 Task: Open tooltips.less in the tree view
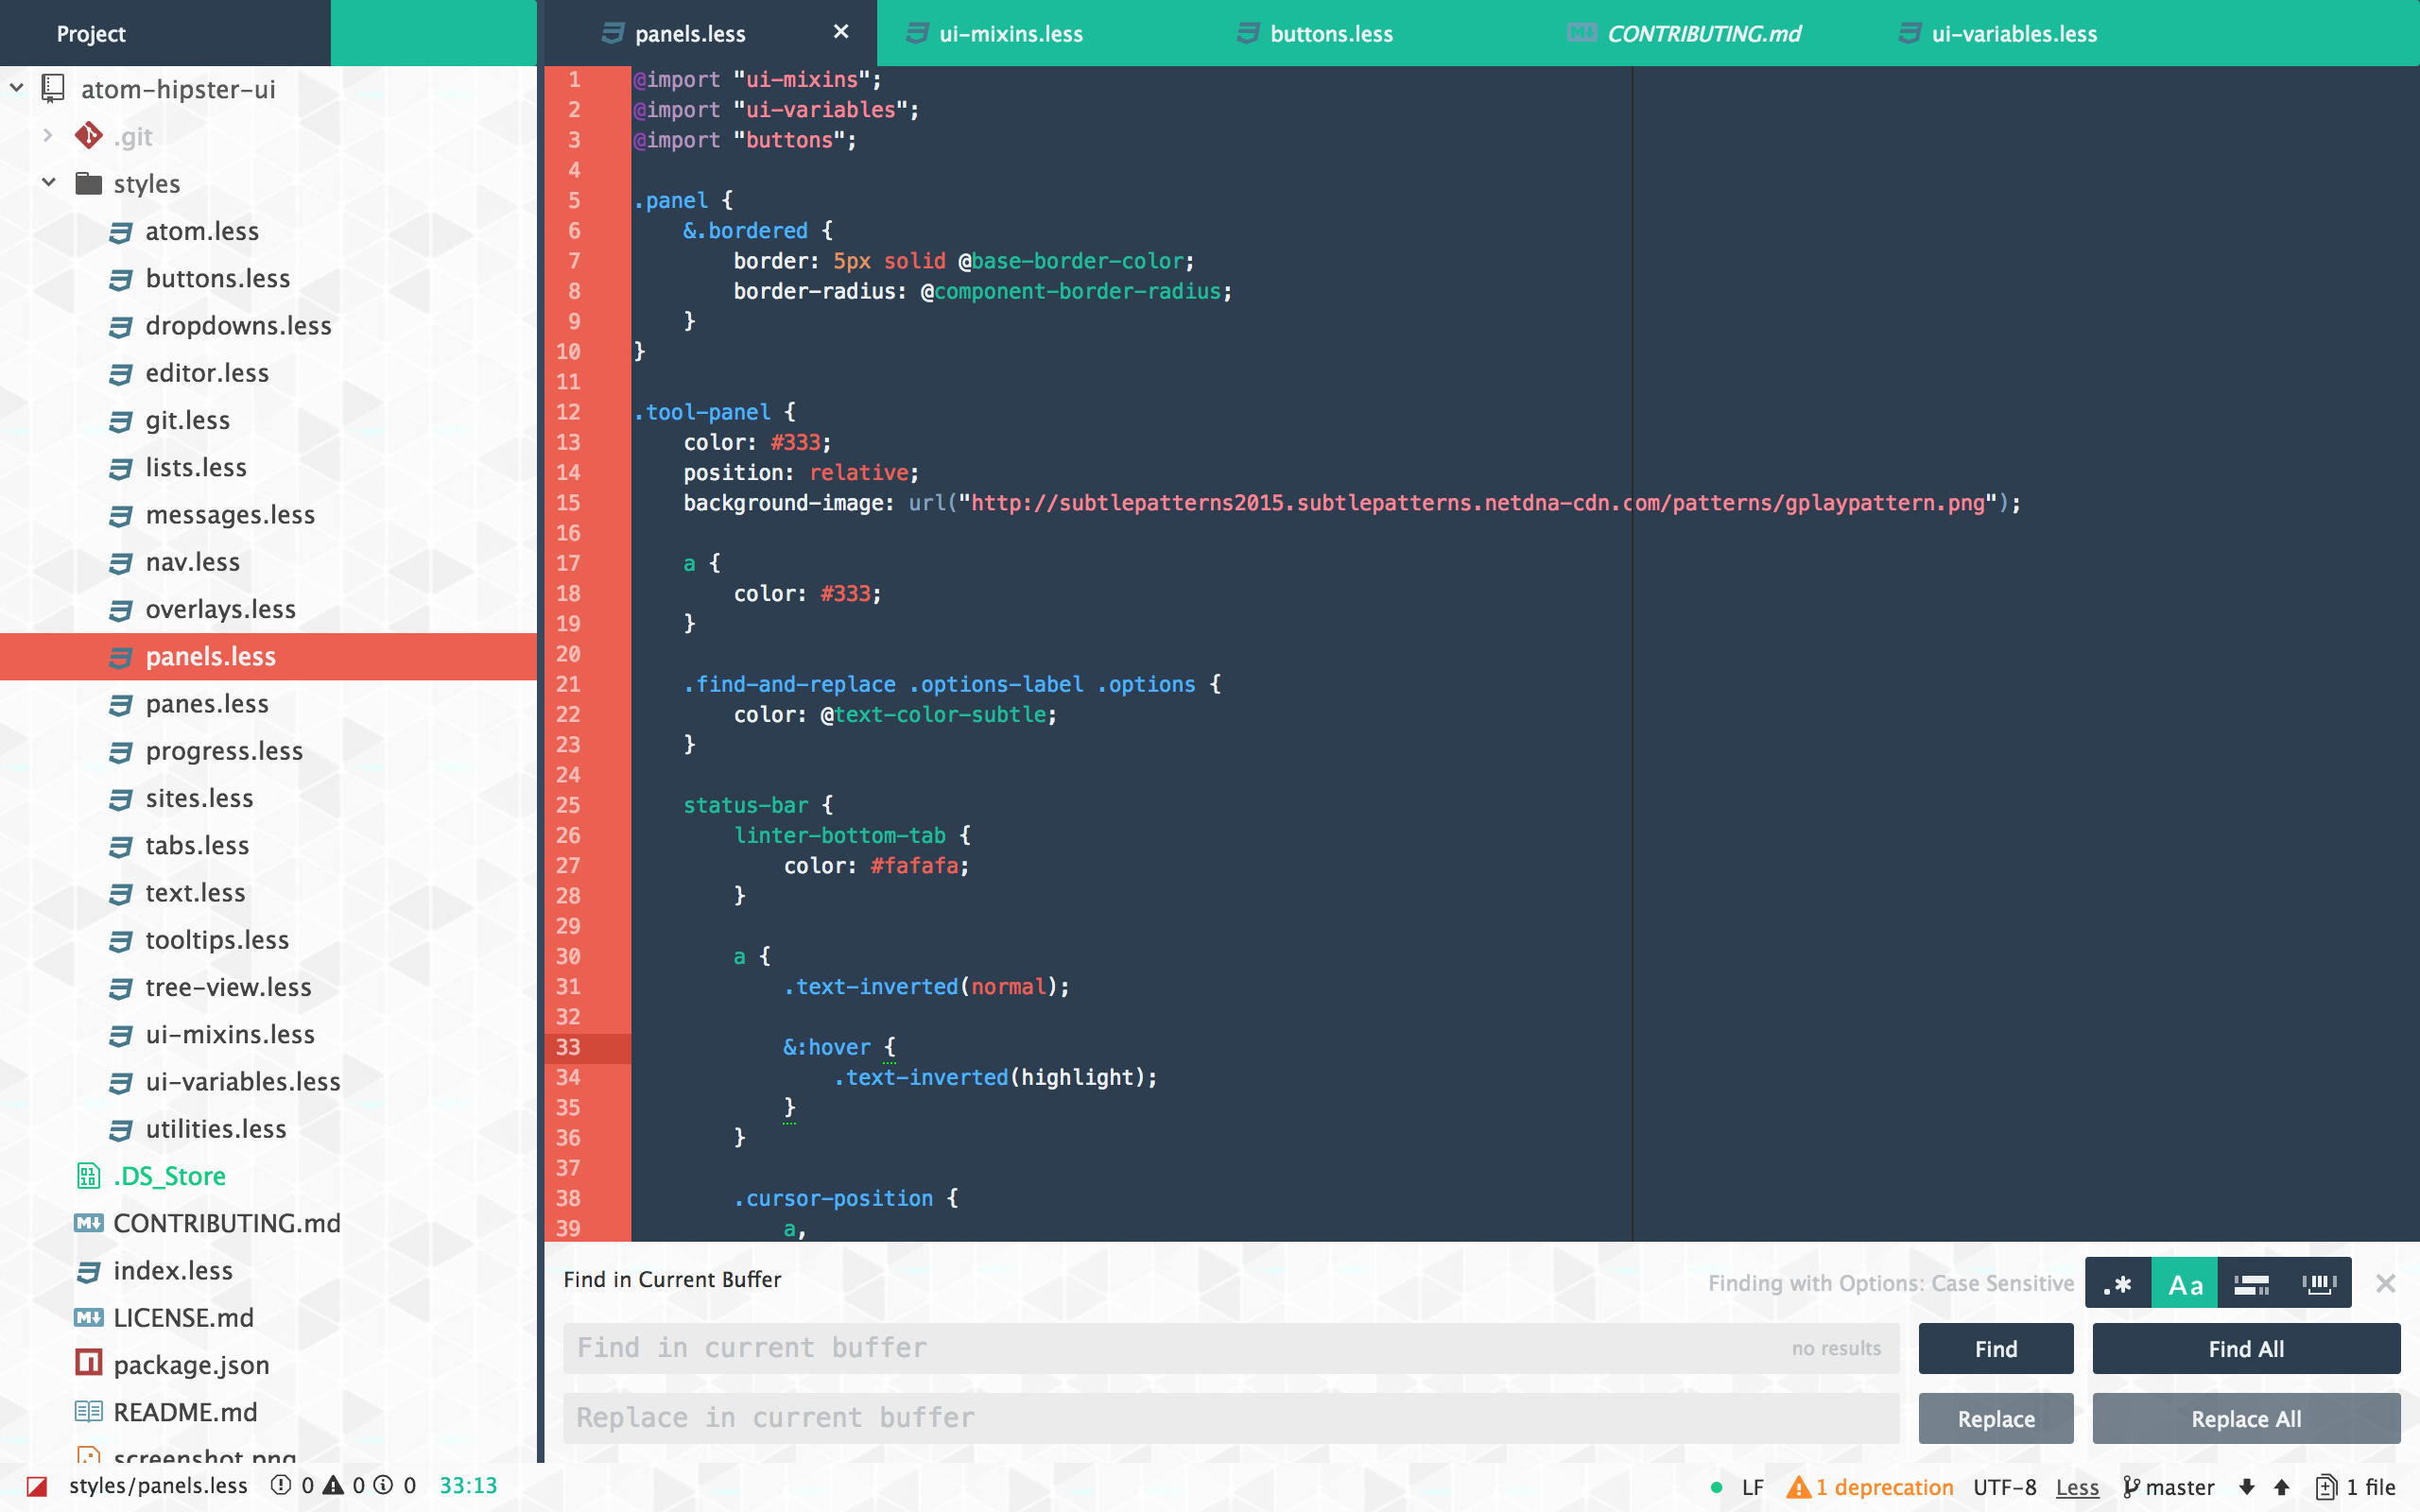point(217,940)
